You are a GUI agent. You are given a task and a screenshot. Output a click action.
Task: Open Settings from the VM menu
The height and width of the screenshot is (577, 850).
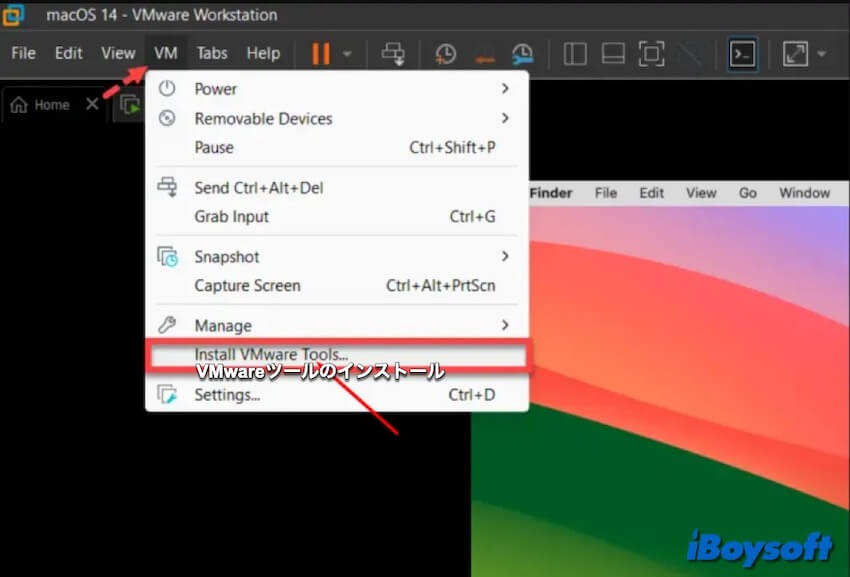click(337, 395)
